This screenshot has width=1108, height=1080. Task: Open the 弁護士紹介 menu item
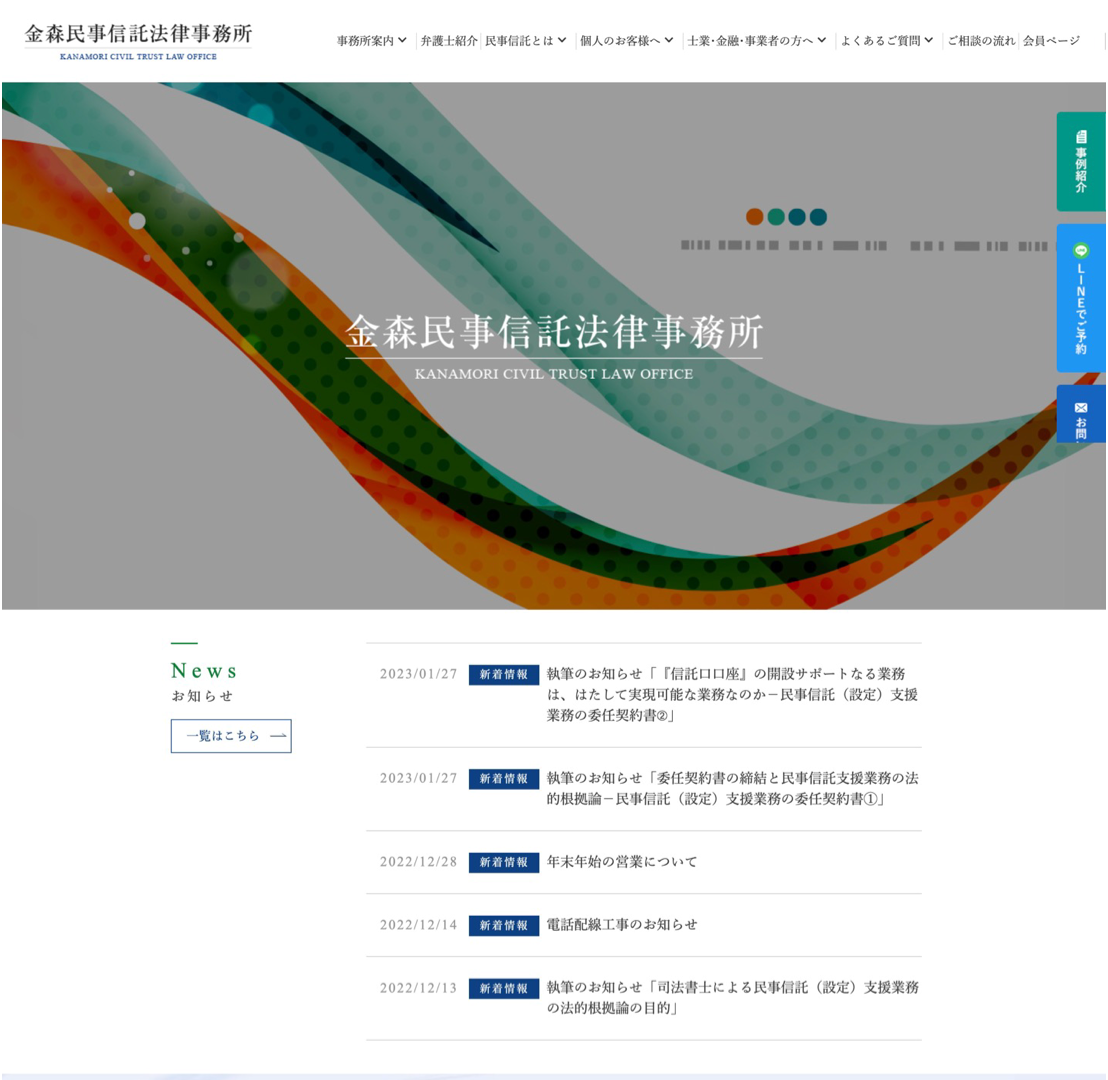[449, 41]
